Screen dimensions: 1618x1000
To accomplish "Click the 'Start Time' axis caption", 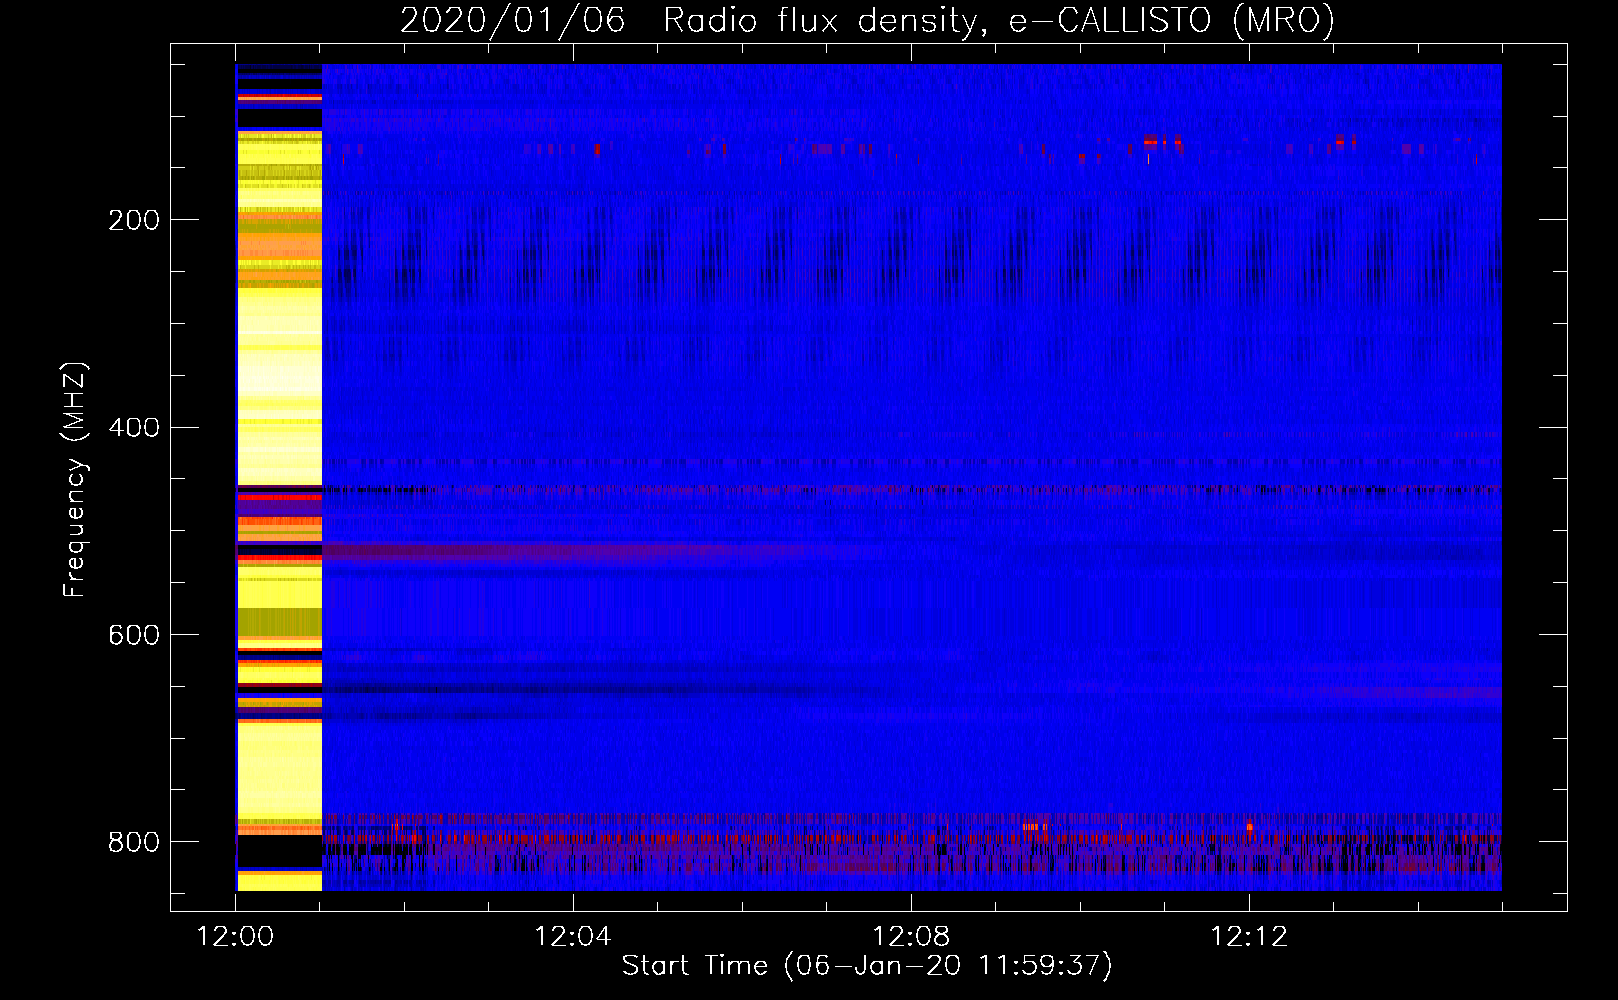I will point(867,965).
